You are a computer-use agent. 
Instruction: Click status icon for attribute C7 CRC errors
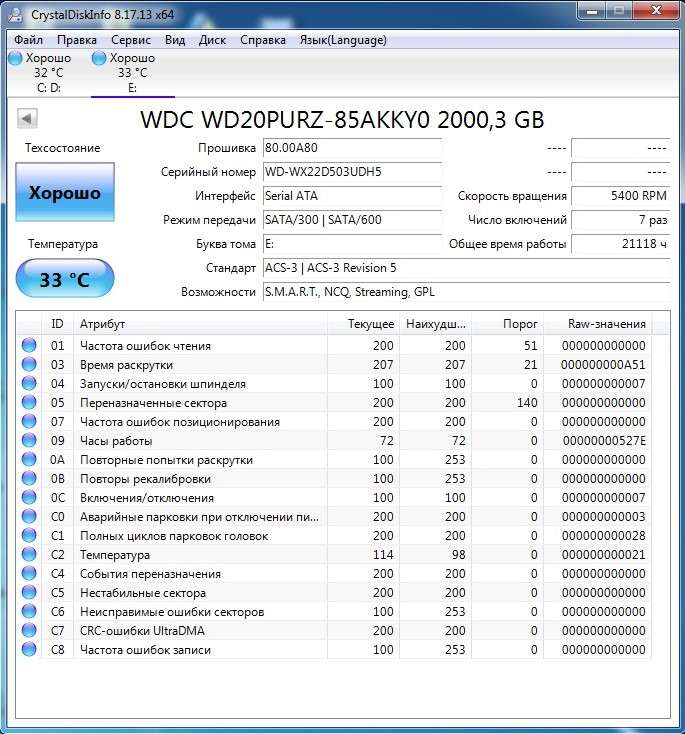[x=29, y=631]
